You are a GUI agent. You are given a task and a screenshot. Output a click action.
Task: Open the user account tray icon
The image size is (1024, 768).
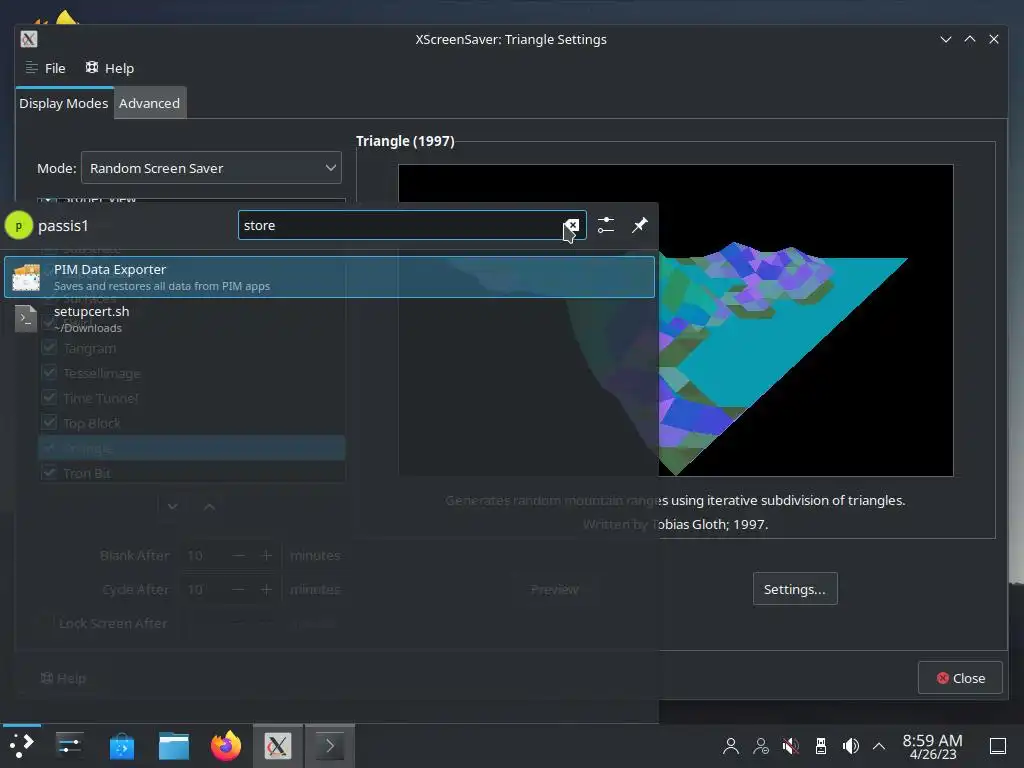pyautogui.click(x=731, y=746)
